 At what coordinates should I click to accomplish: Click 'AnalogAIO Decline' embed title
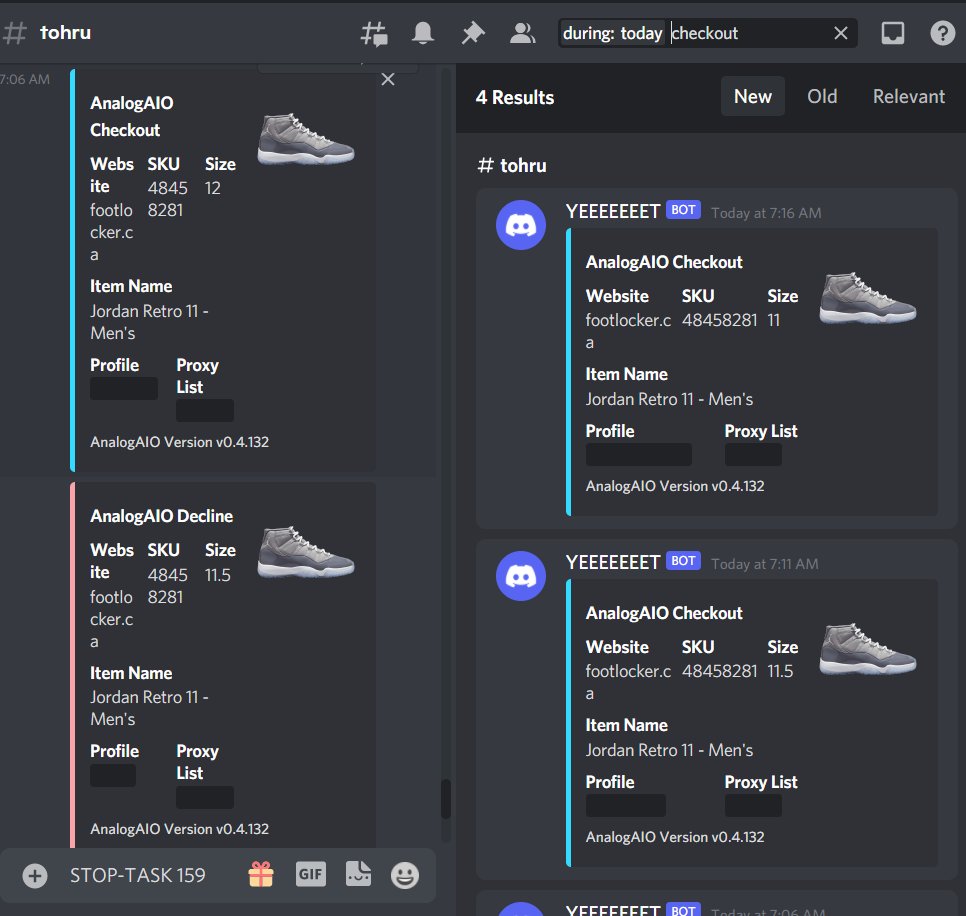coord(161,516)
